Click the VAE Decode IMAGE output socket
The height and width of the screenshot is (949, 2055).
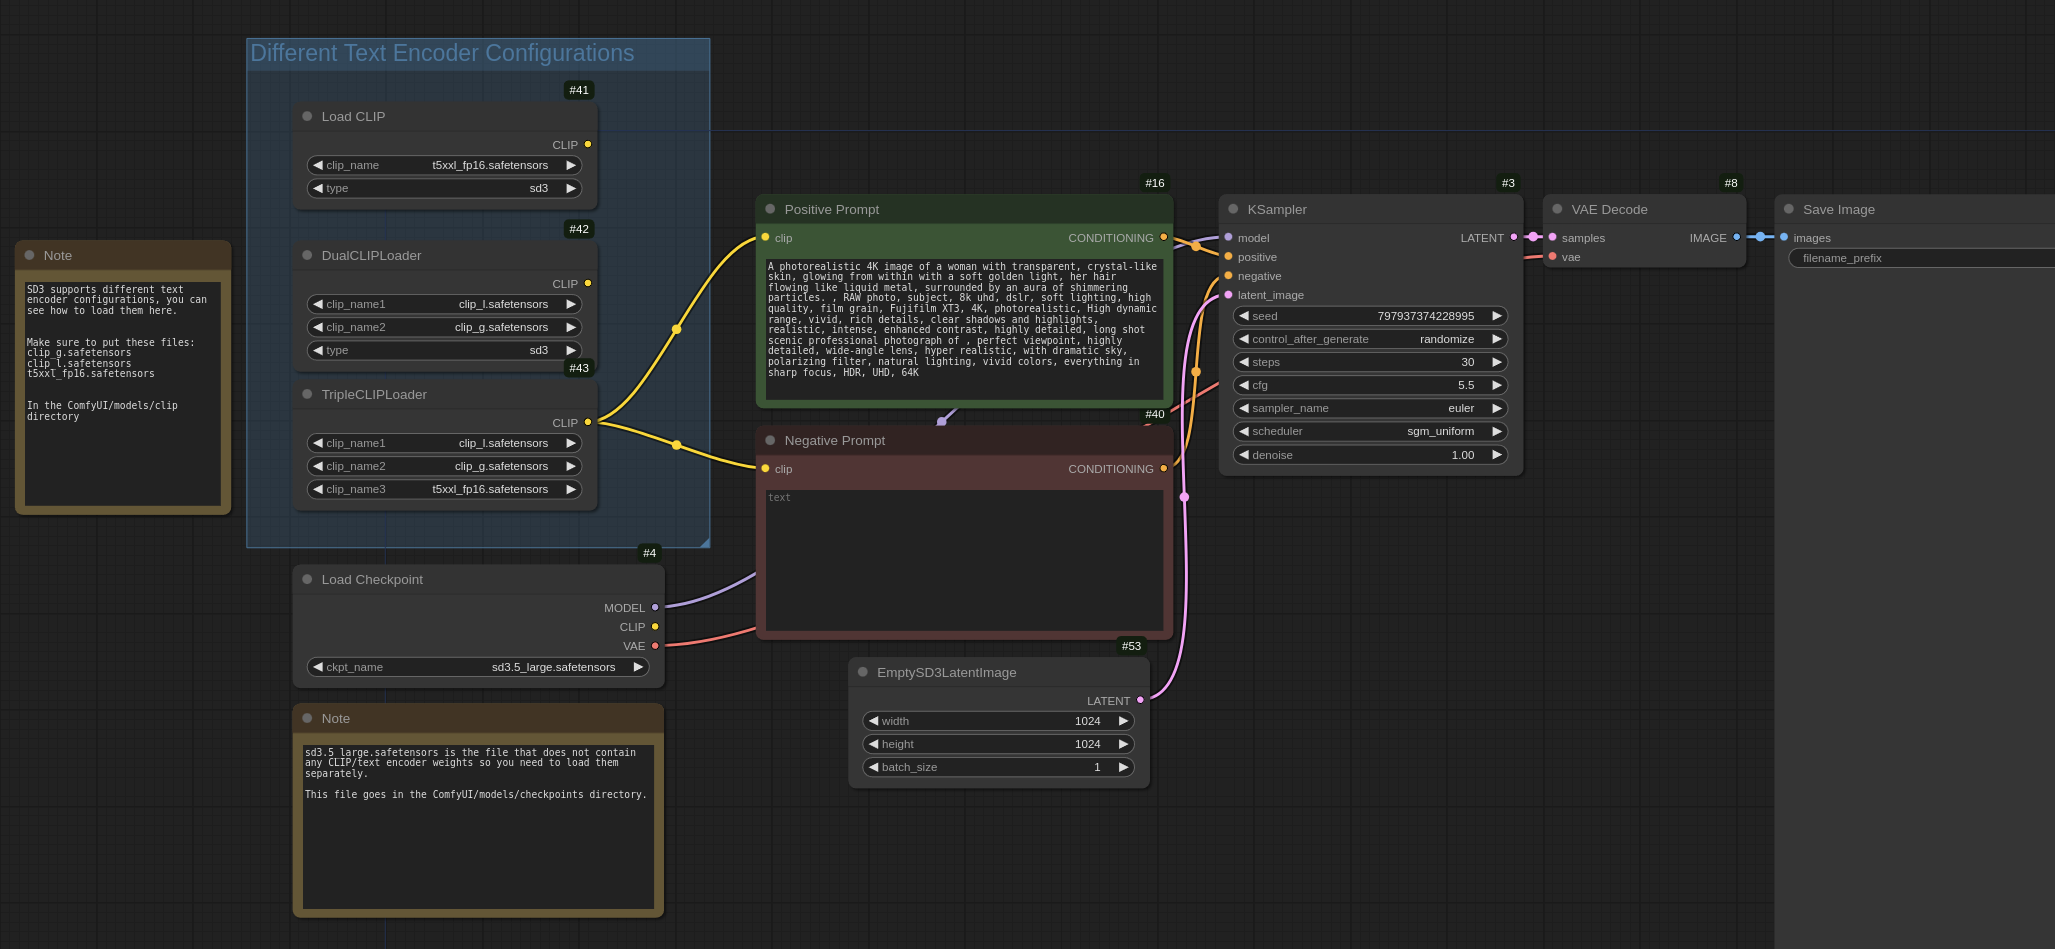[x=1736, y=237]
